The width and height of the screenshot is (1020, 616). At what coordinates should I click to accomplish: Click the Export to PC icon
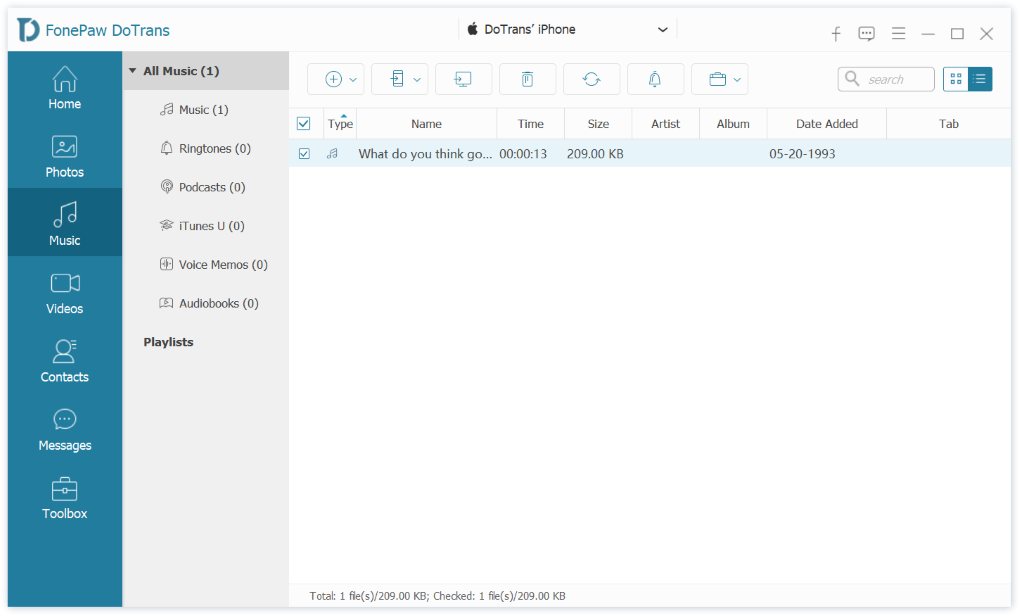click(463, 80)
